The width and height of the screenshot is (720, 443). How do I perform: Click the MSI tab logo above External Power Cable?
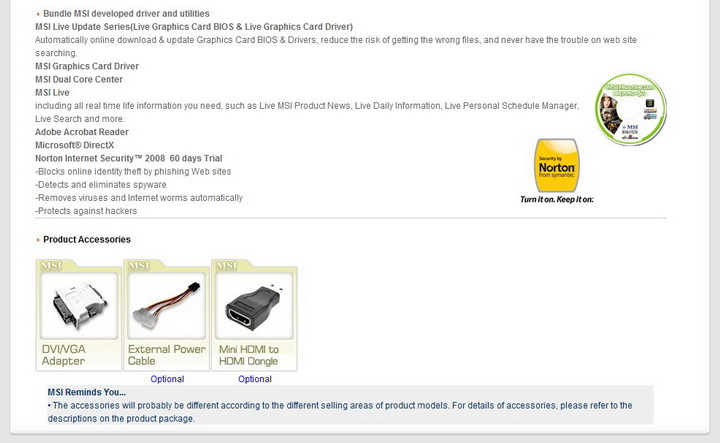(x=140, y=266)
